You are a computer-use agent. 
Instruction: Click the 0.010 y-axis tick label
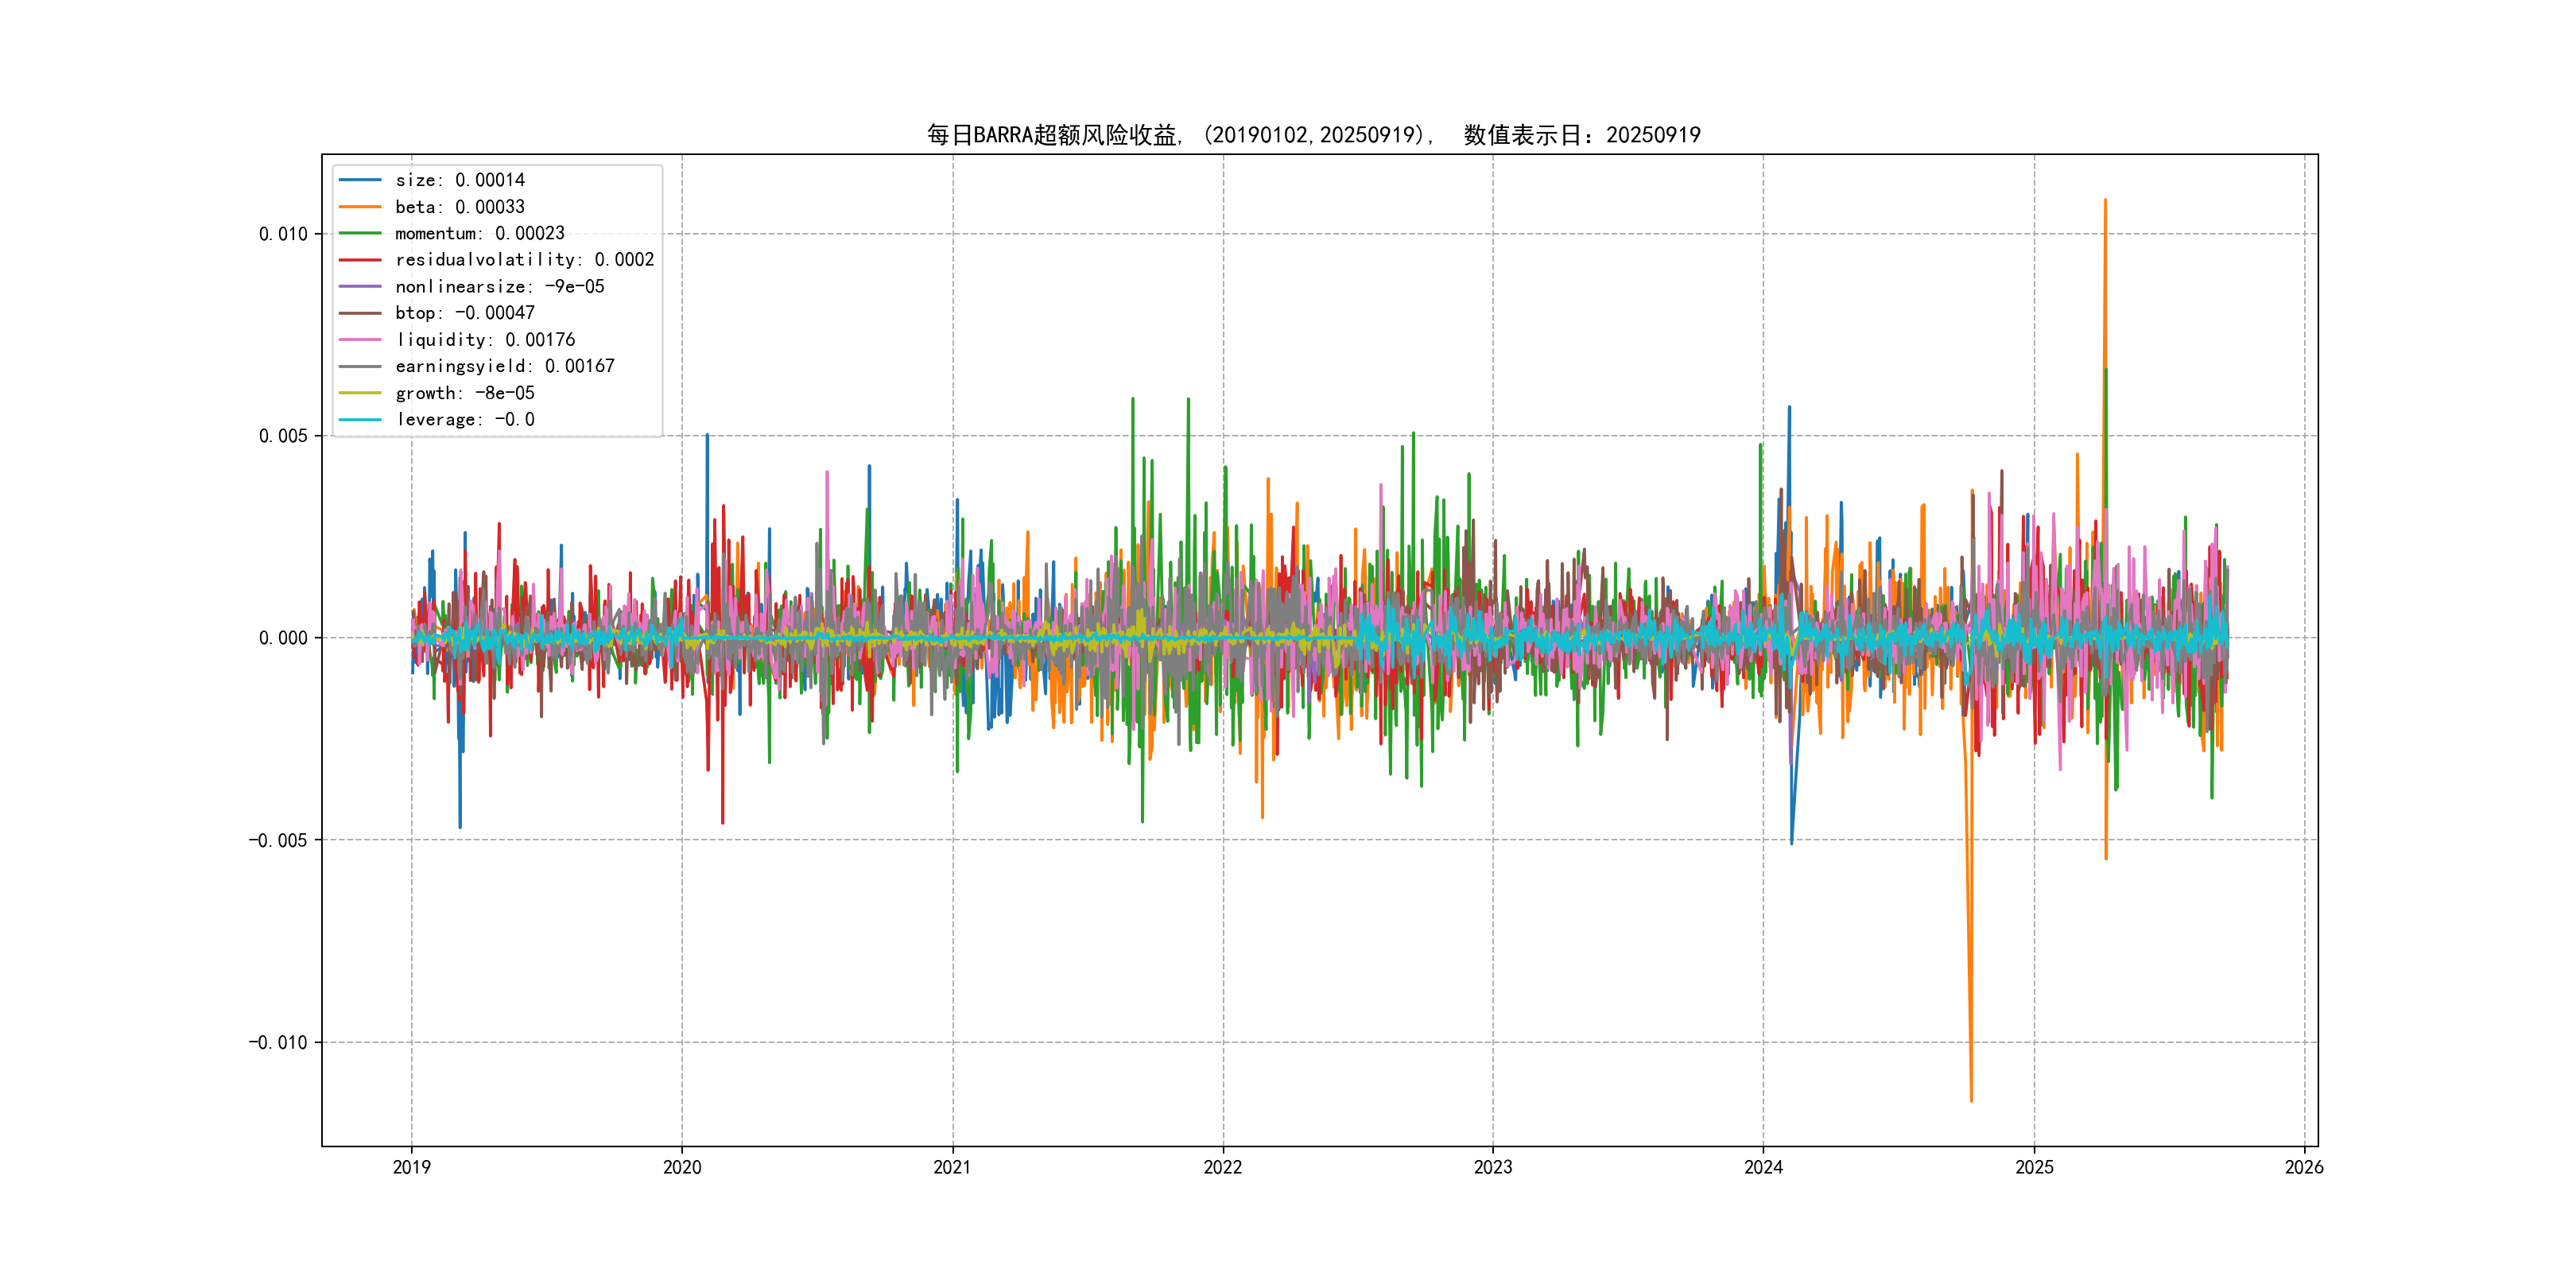click(283, 234)
